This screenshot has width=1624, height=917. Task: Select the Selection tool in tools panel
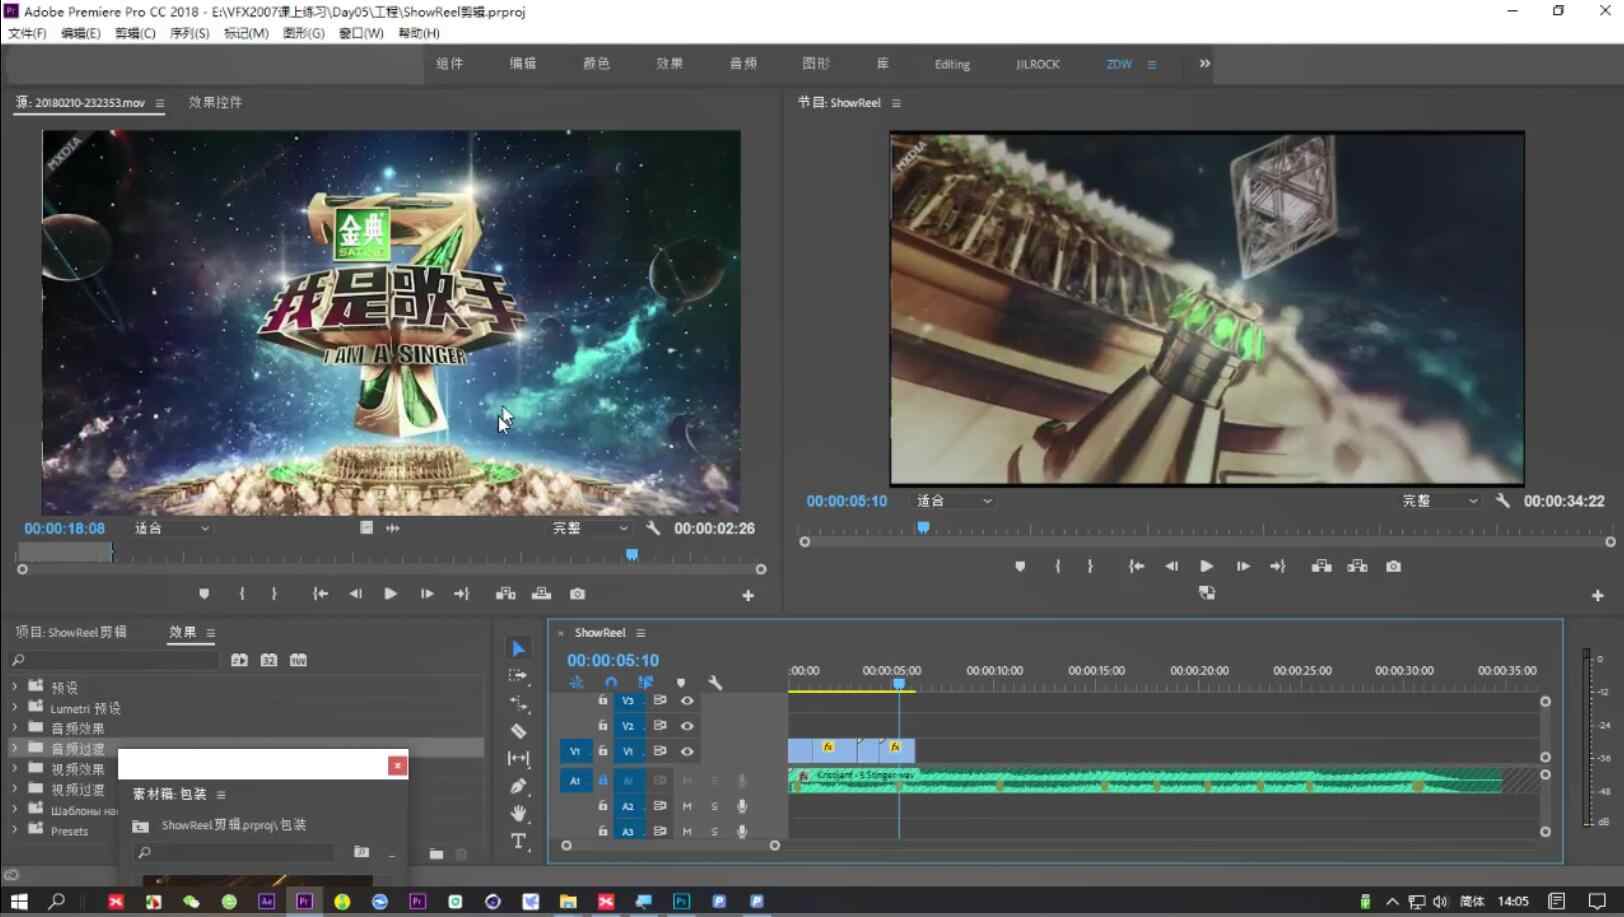[518, 649]
